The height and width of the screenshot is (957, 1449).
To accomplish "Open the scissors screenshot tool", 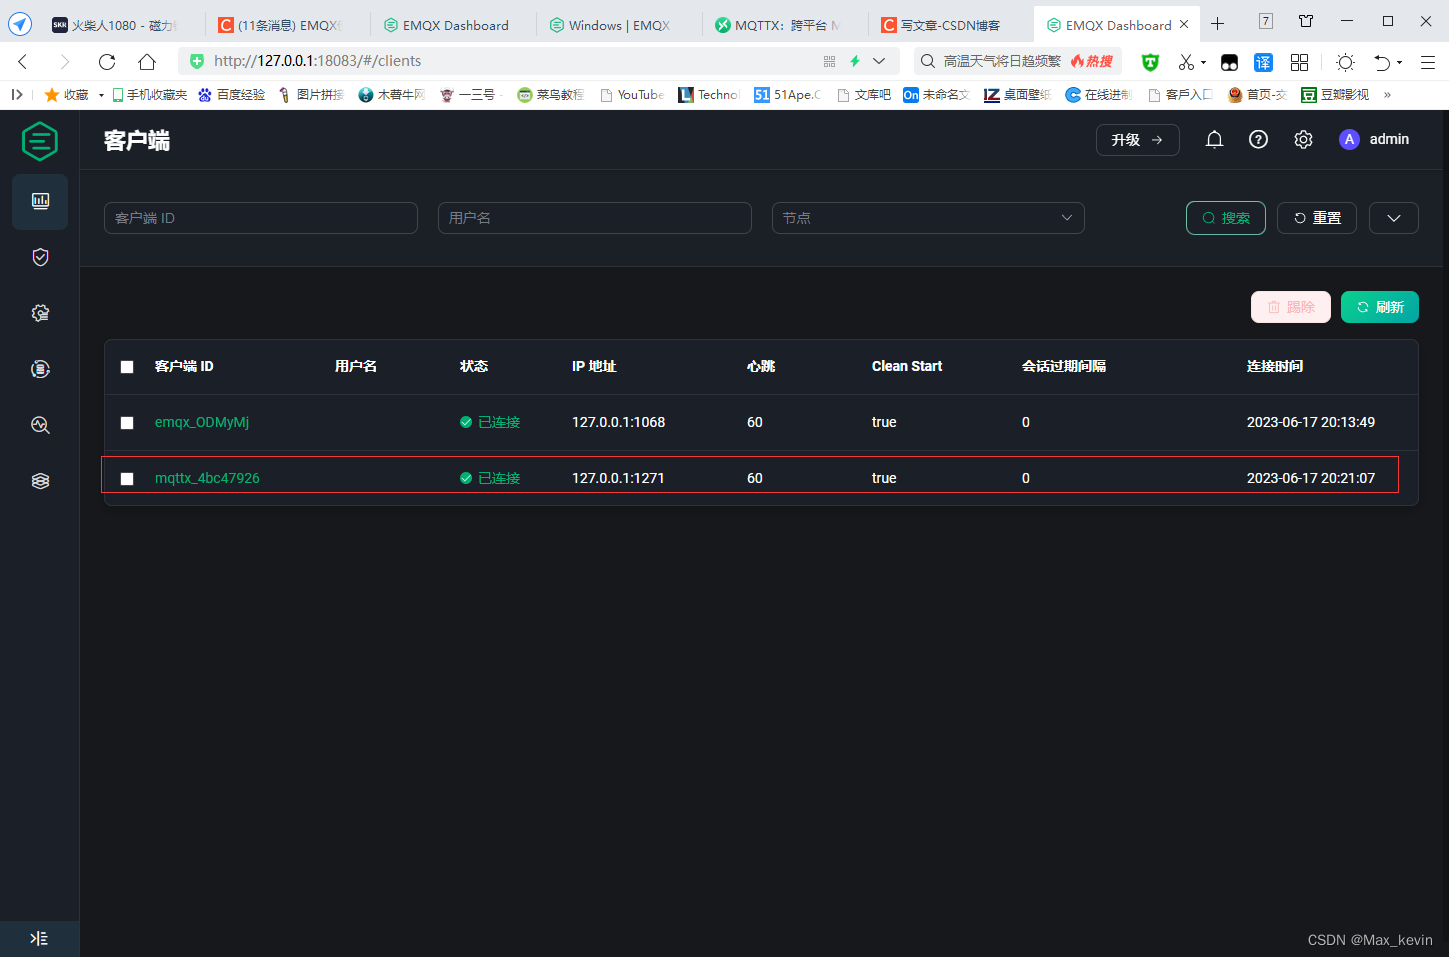I will click(x=1186, y=62).
